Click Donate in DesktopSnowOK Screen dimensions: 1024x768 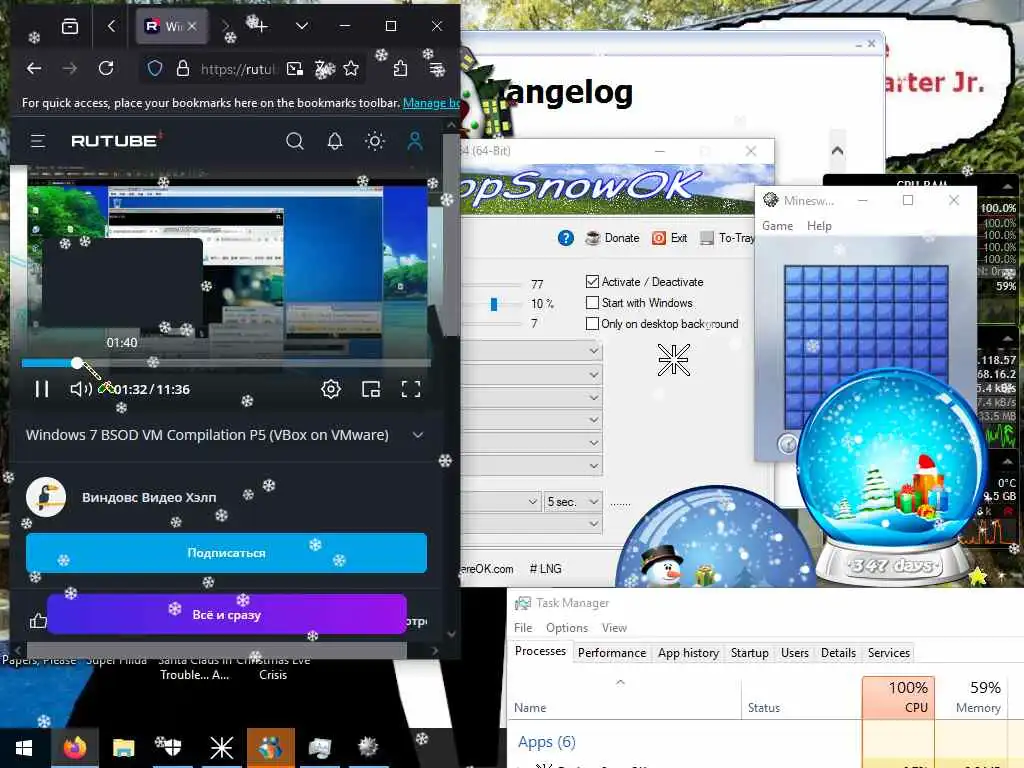(613, 238)
